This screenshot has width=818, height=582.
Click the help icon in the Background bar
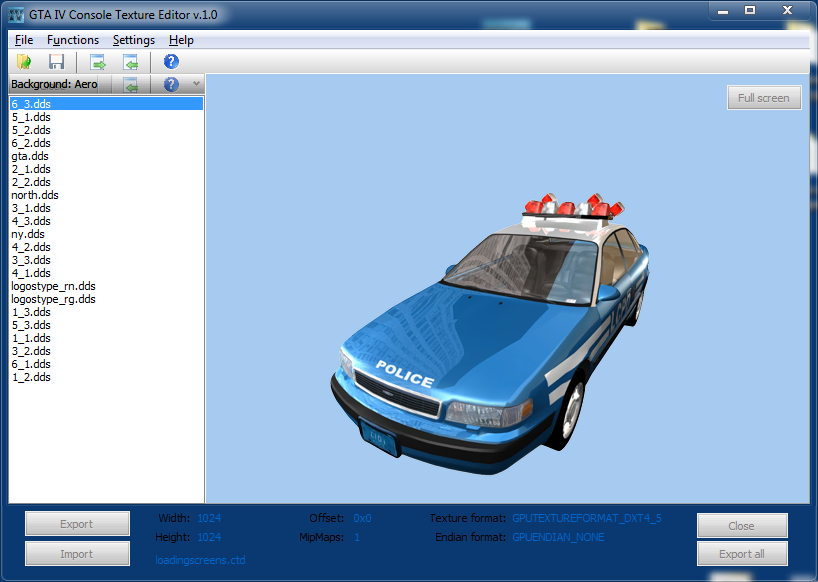coord(171,85)
